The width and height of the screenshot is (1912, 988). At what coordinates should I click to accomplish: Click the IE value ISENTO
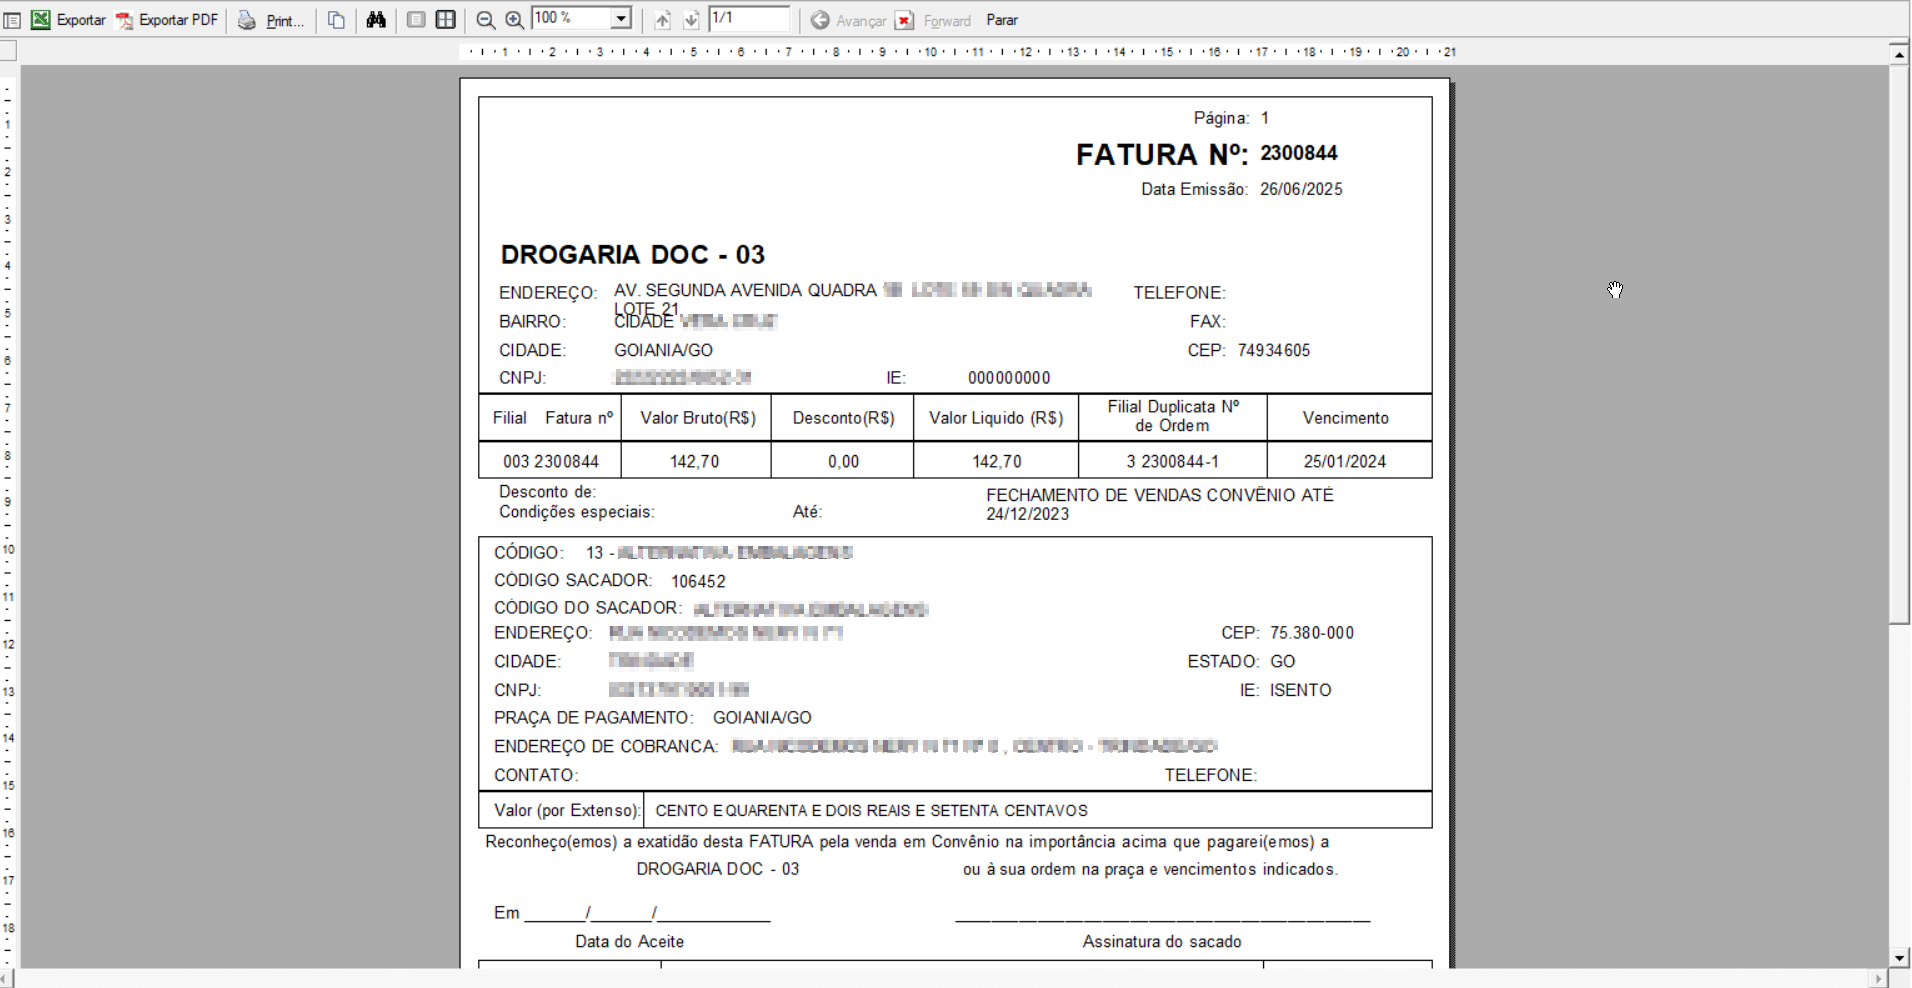tap(1301, 690)
